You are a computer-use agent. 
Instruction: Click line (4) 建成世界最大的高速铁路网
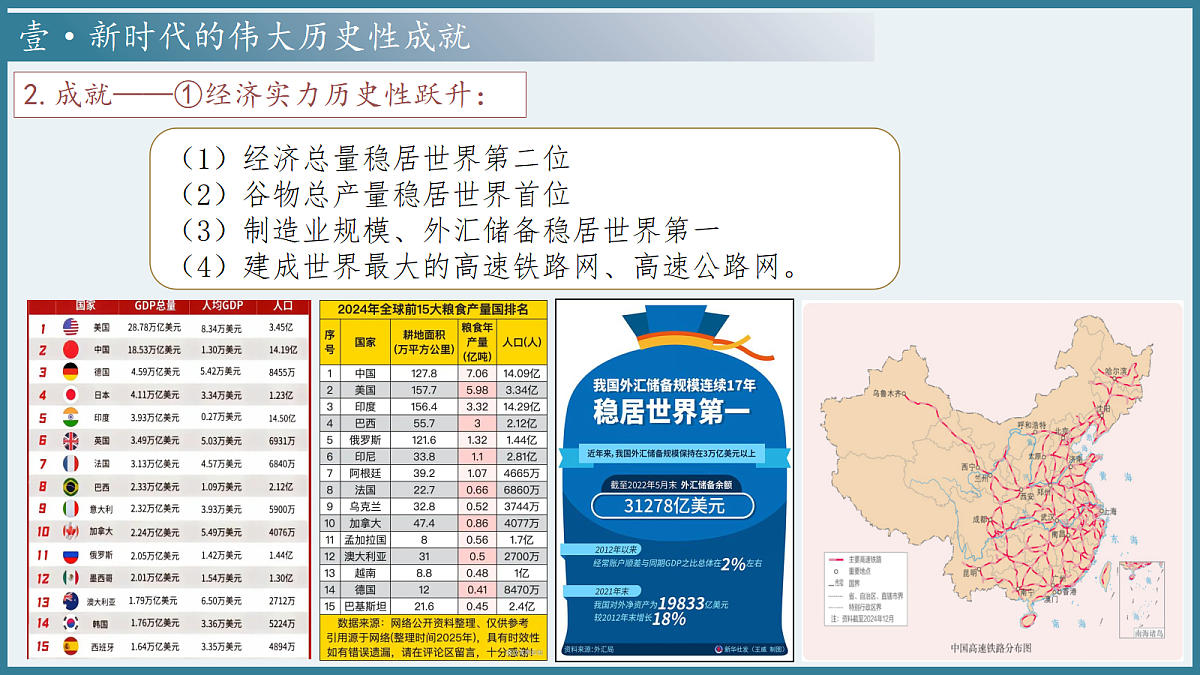tap(490, 267)
